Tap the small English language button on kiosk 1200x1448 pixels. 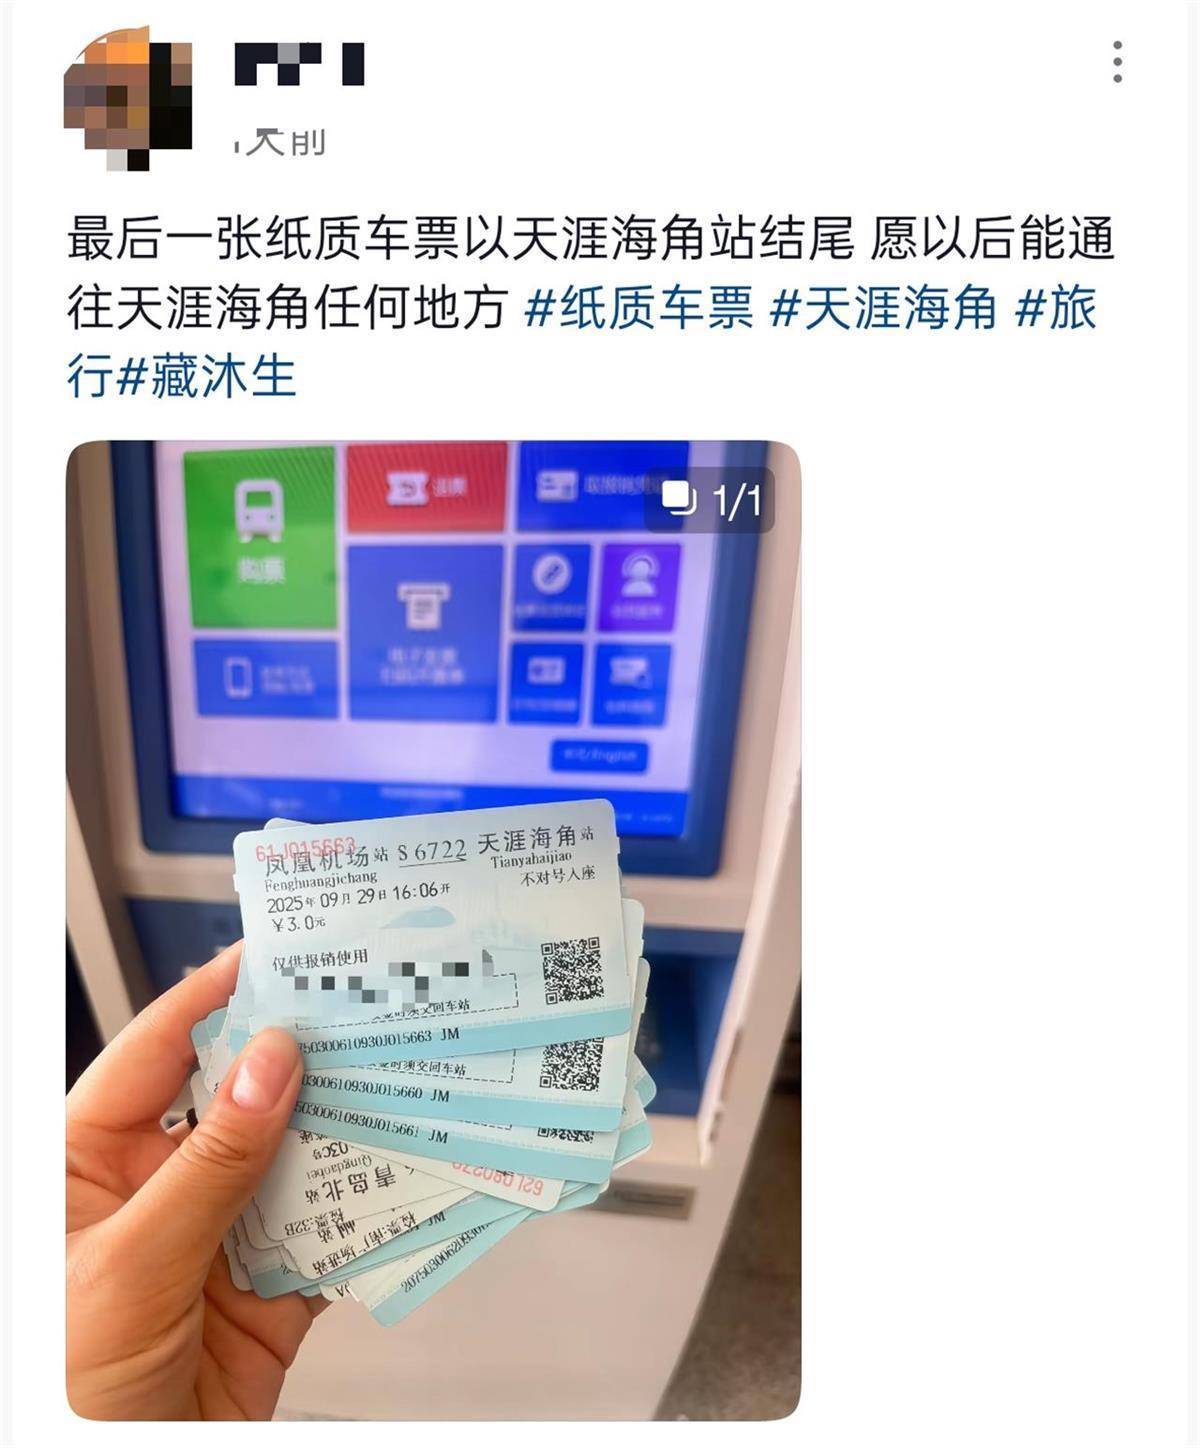(599, 753)
